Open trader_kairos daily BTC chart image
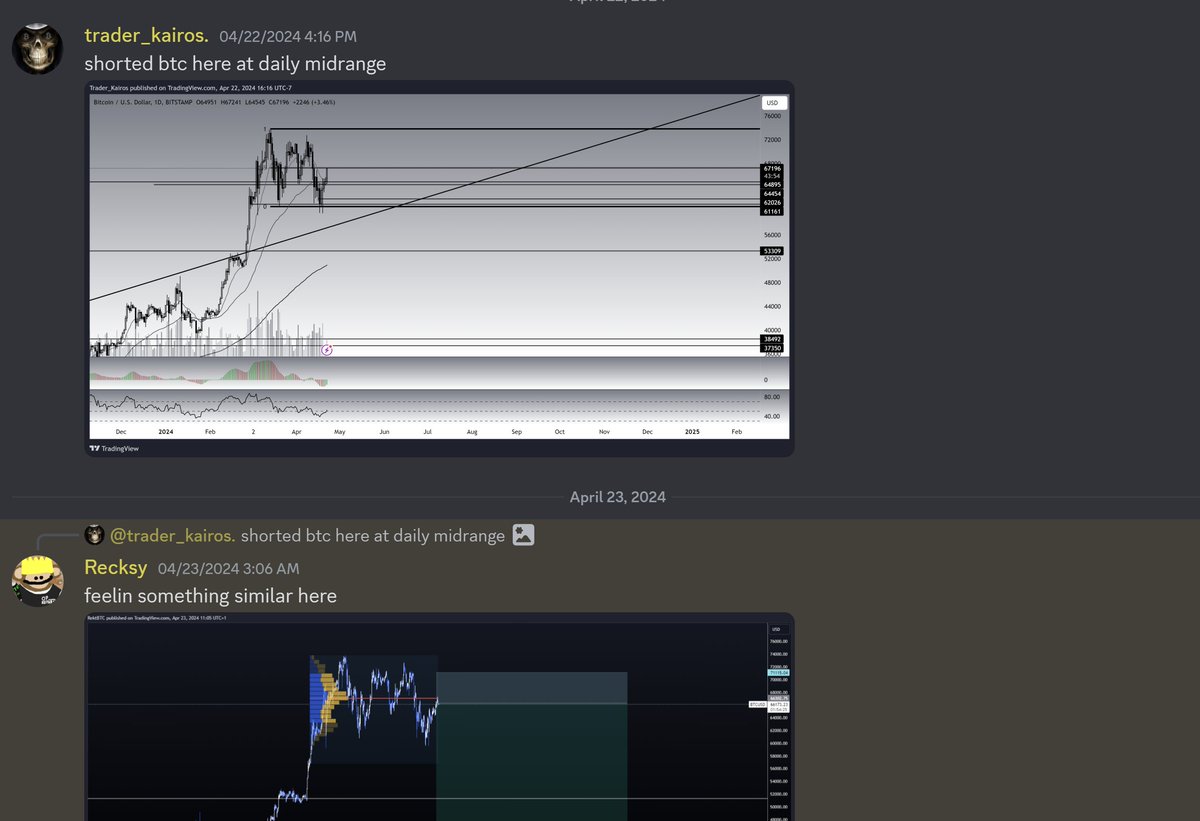This screenshot has height=821, width=1200. point(439,268)
